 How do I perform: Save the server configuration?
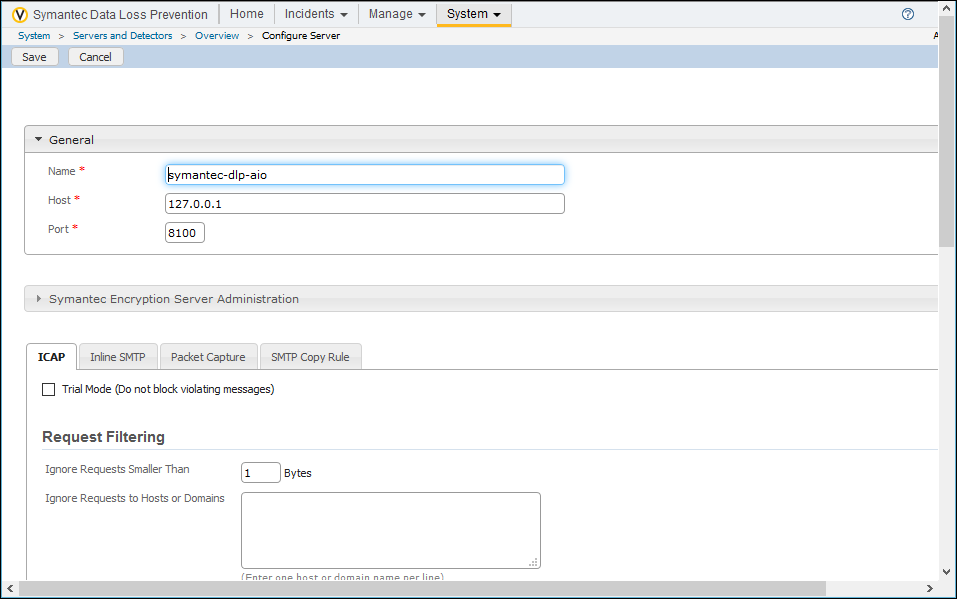(34, 57)
